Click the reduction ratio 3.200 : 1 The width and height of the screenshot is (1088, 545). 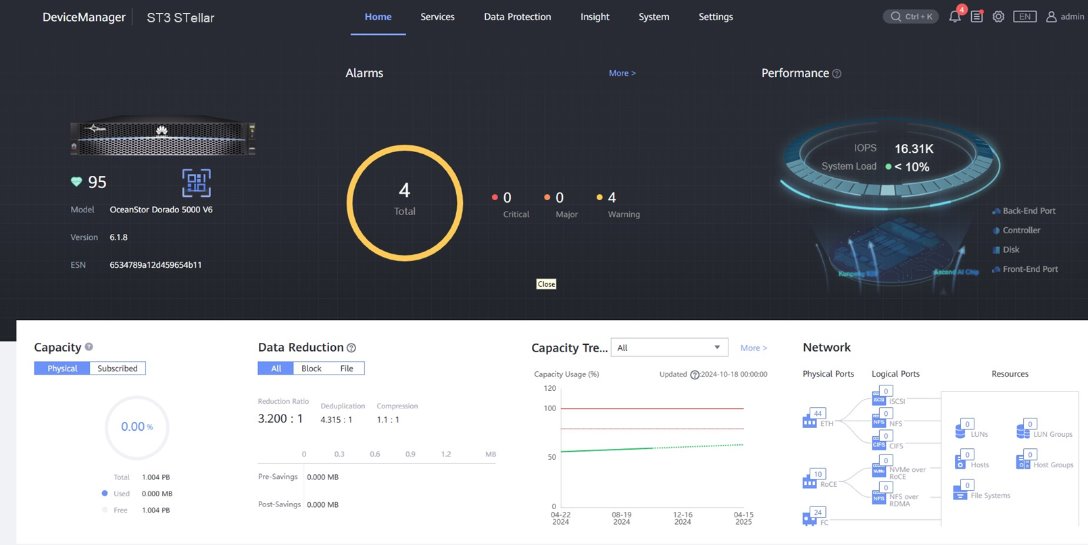(280, 419)
